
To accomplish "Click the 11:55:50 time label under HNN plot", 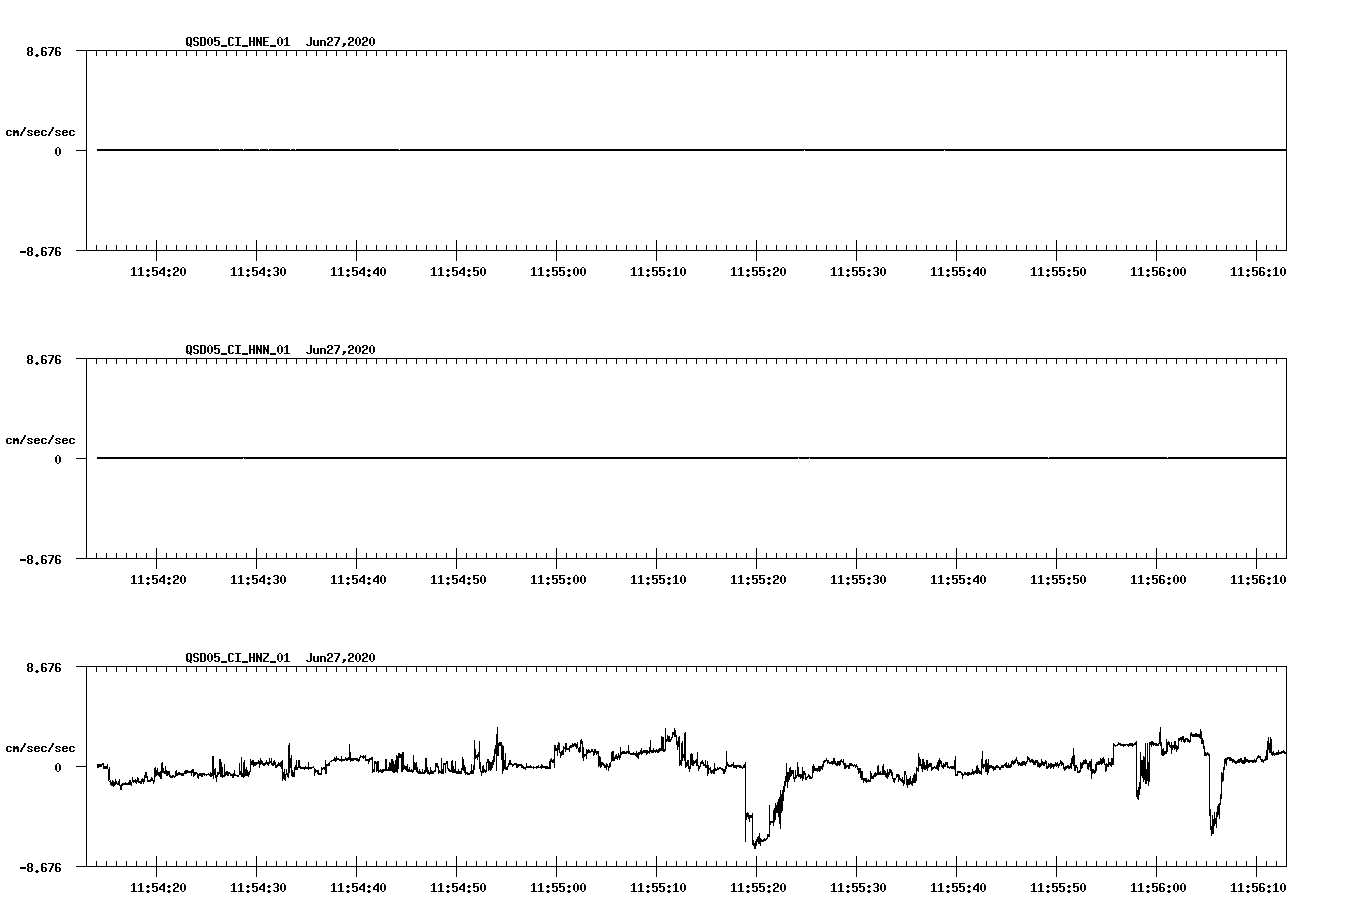I will 1058,580.
